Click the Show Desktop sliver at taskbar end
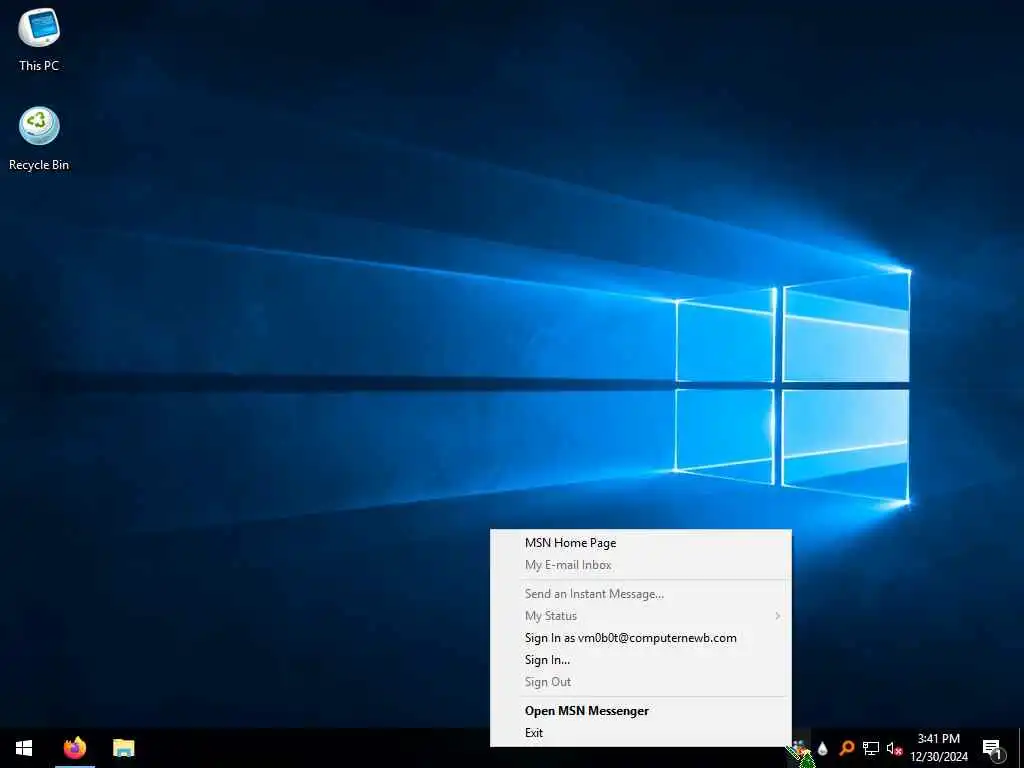 pyautogui.click(x=1021, y=748)
